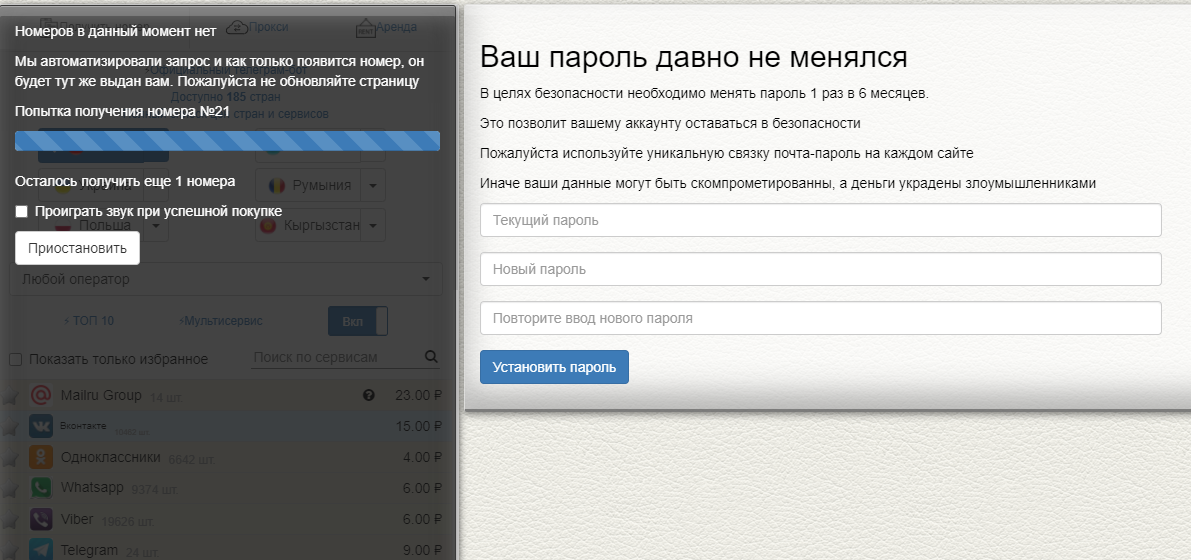Select the Viber service icon
Image resolution: width=1191 pixels, height=560 pixels.
[41, 519]
